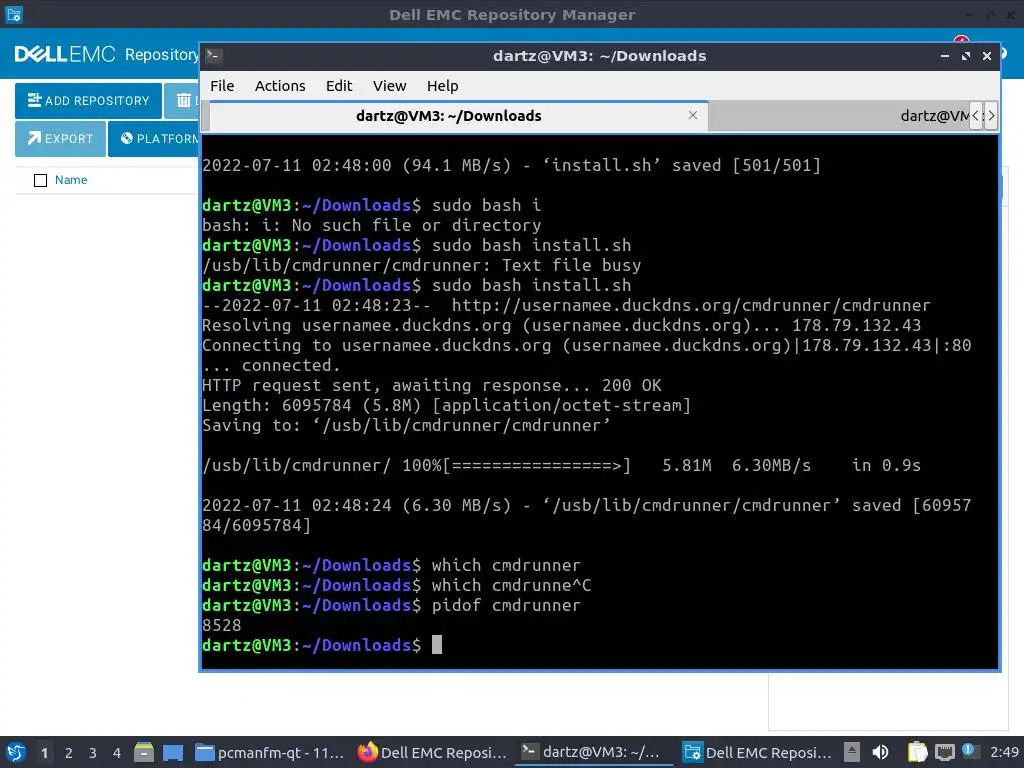The width and height of the screenshot is (1024, 768).
Task: Switch to virtual desktop 2
Action: (x=69, y=753)
